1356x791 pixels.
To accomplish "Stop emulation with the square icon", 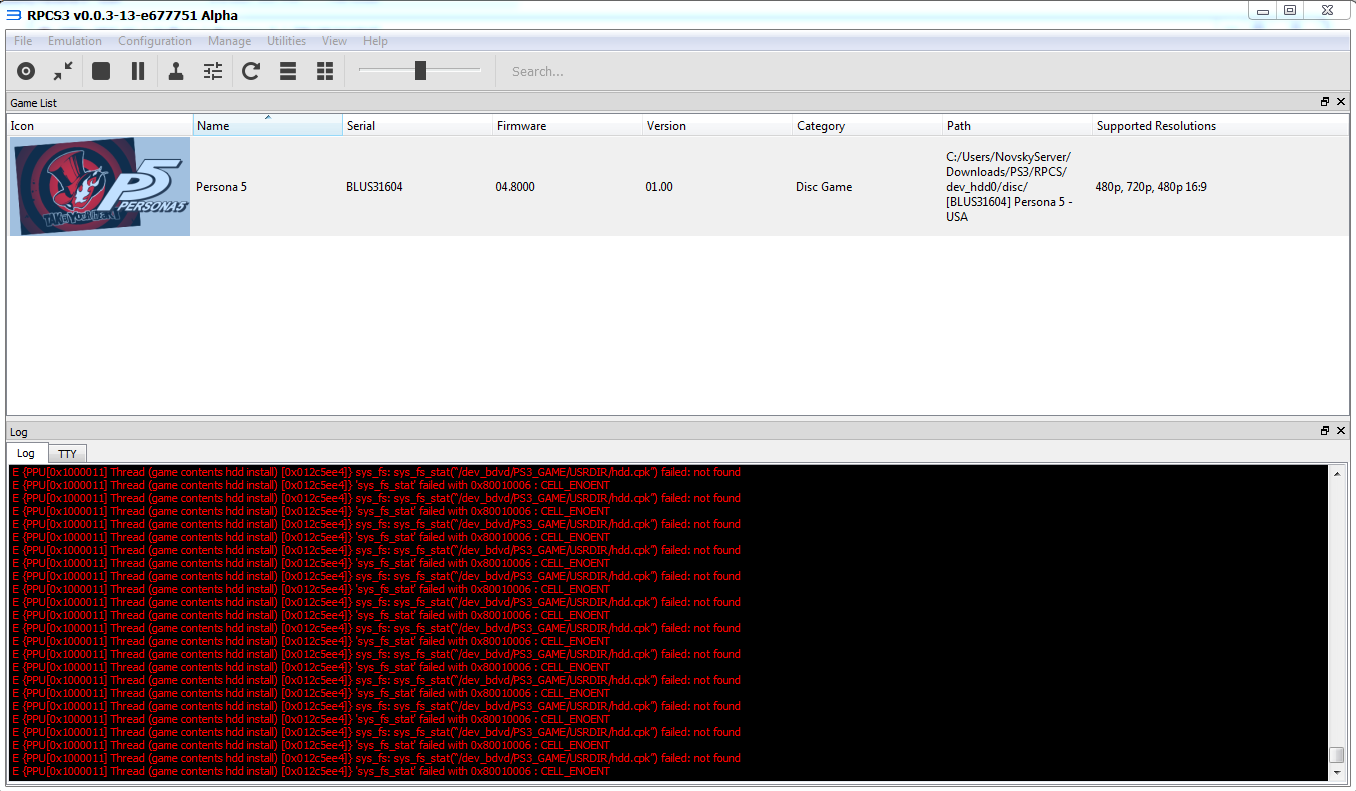I will 101,71.
